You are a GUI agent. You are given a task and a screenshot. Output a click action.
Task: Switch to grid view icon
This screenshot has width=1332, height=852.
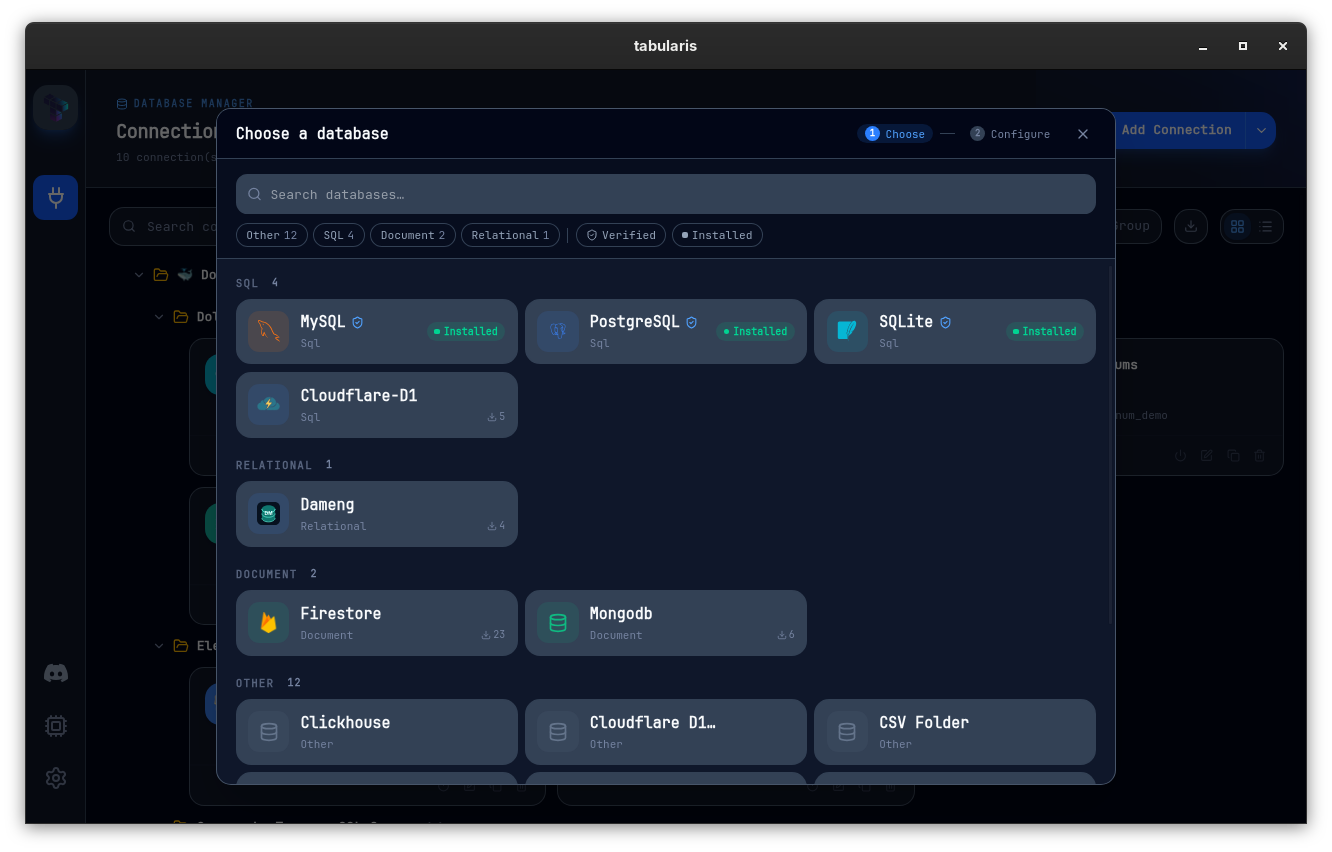(x=1238, y=226)
